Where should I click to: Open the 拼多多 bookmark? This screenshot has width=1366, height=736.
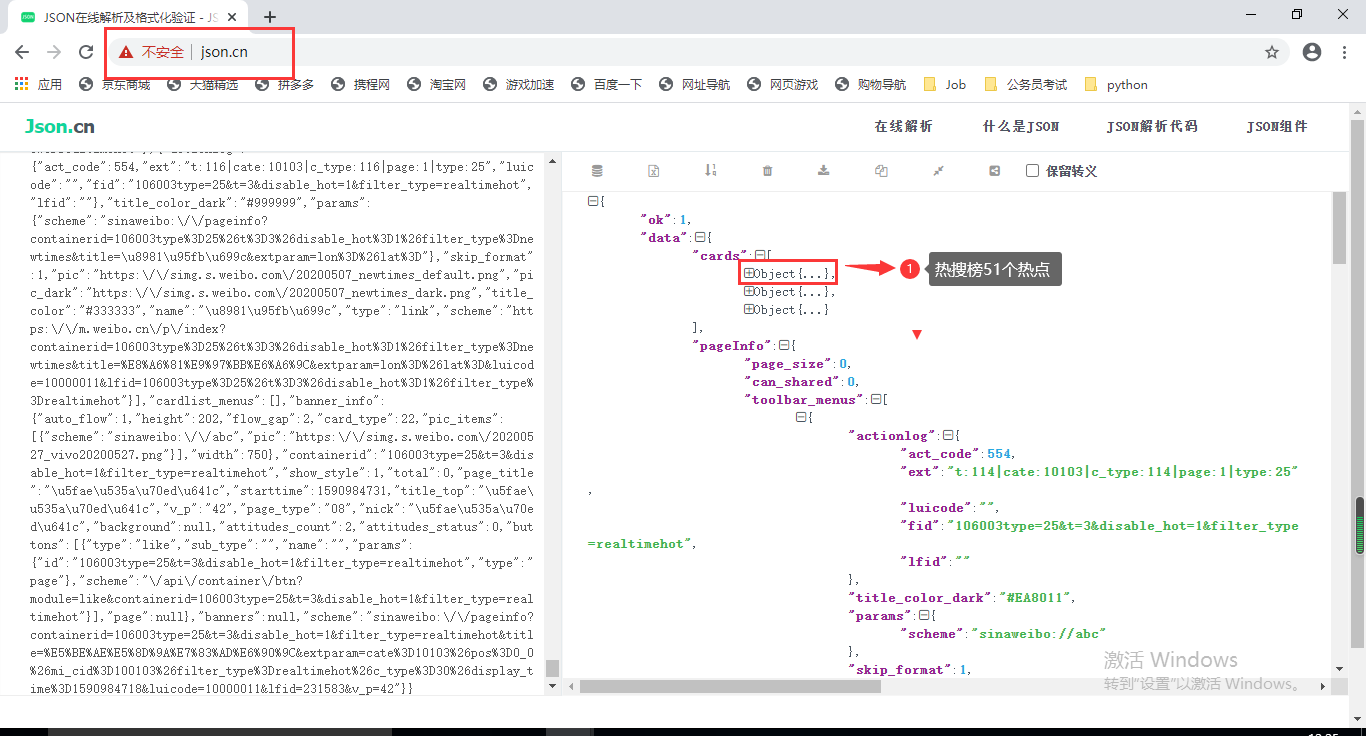285,85
